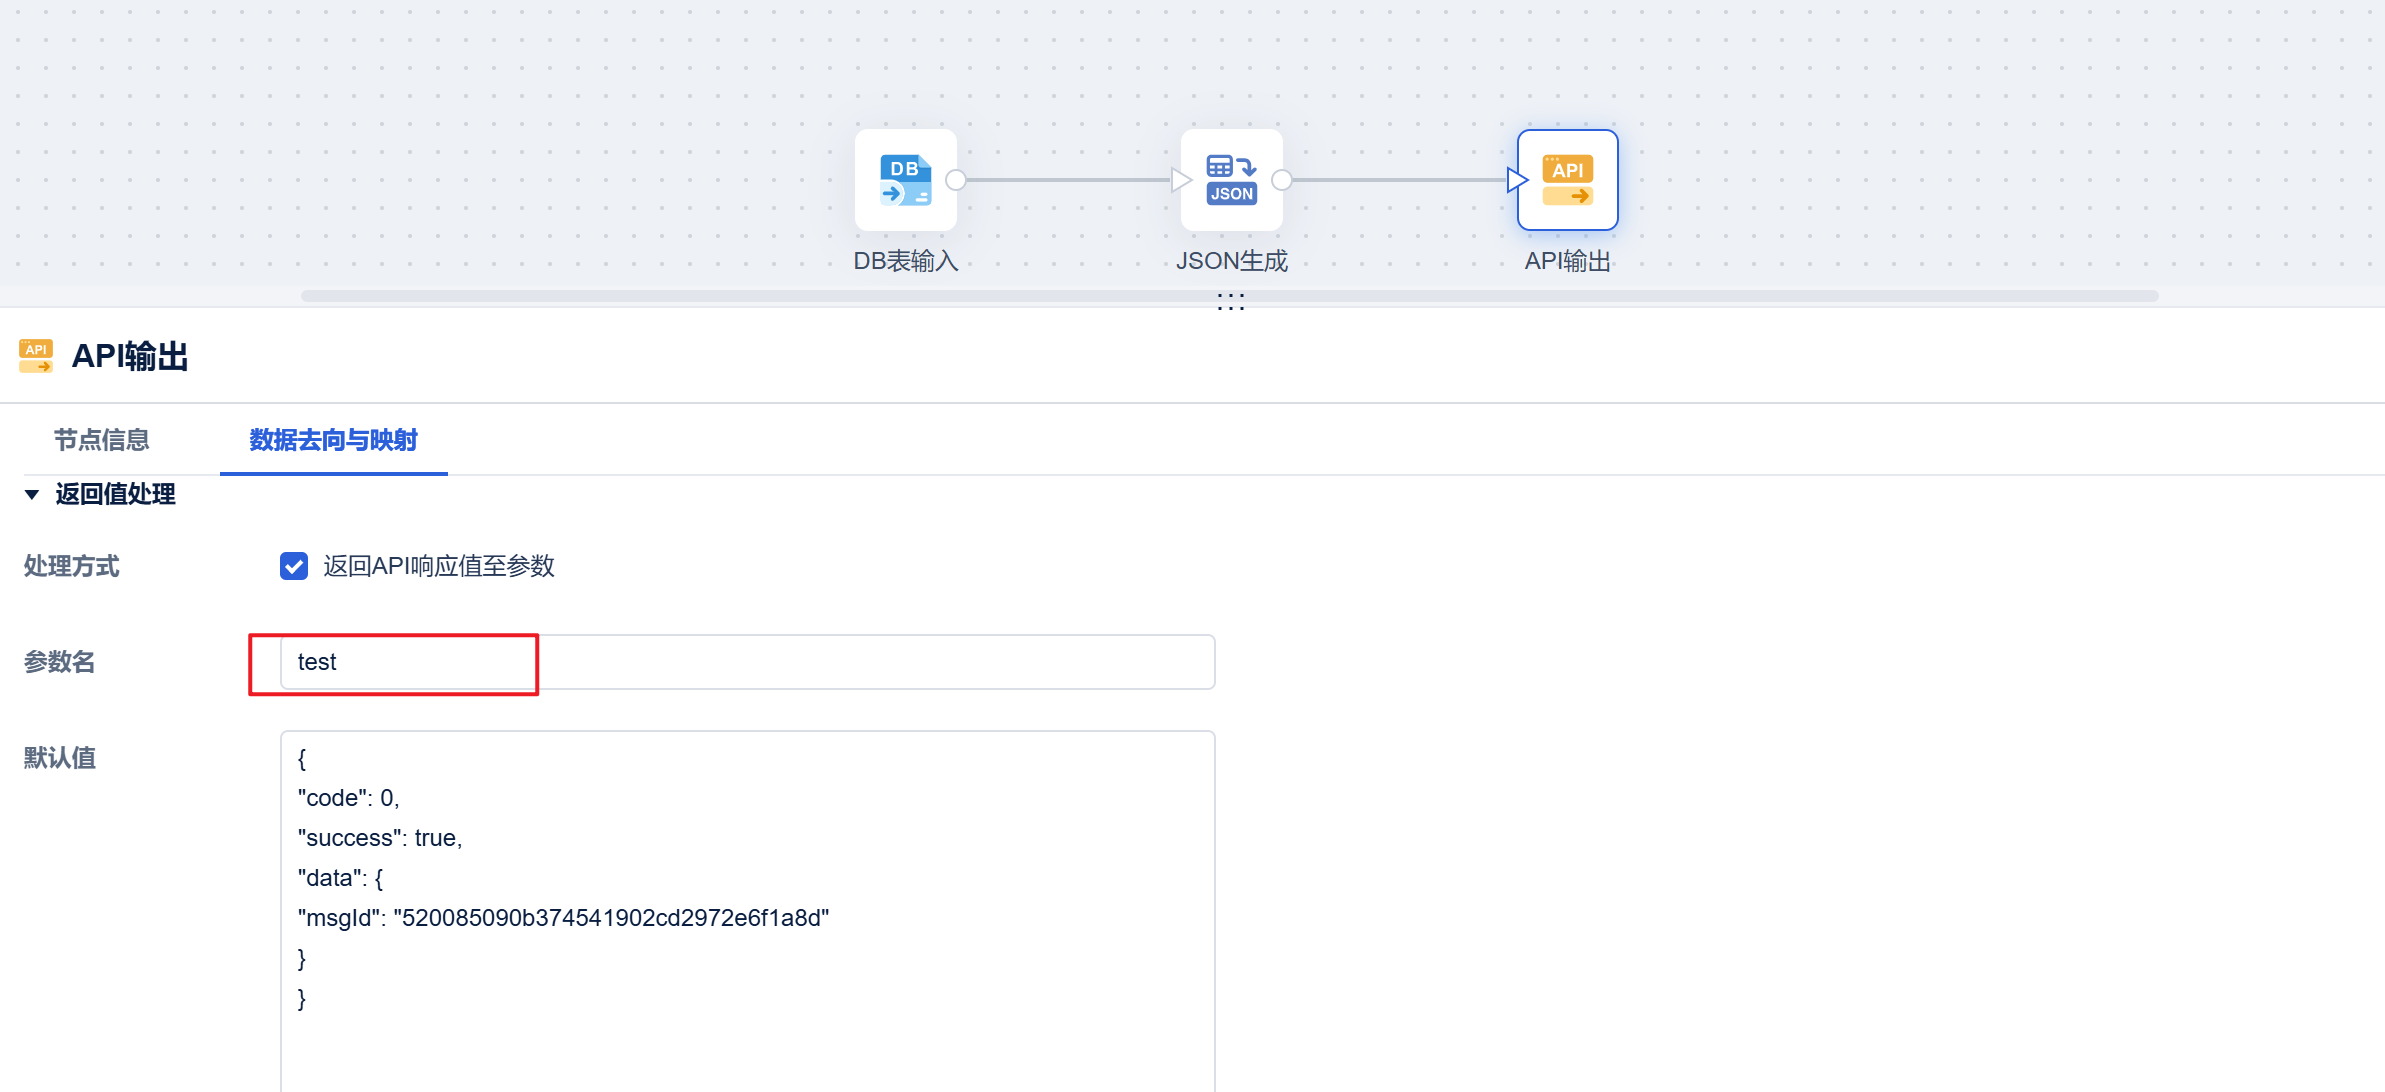This screenshot has height=1092, width=2385.
Task: Open 数据去向与映射 tab
Action: 333,440
